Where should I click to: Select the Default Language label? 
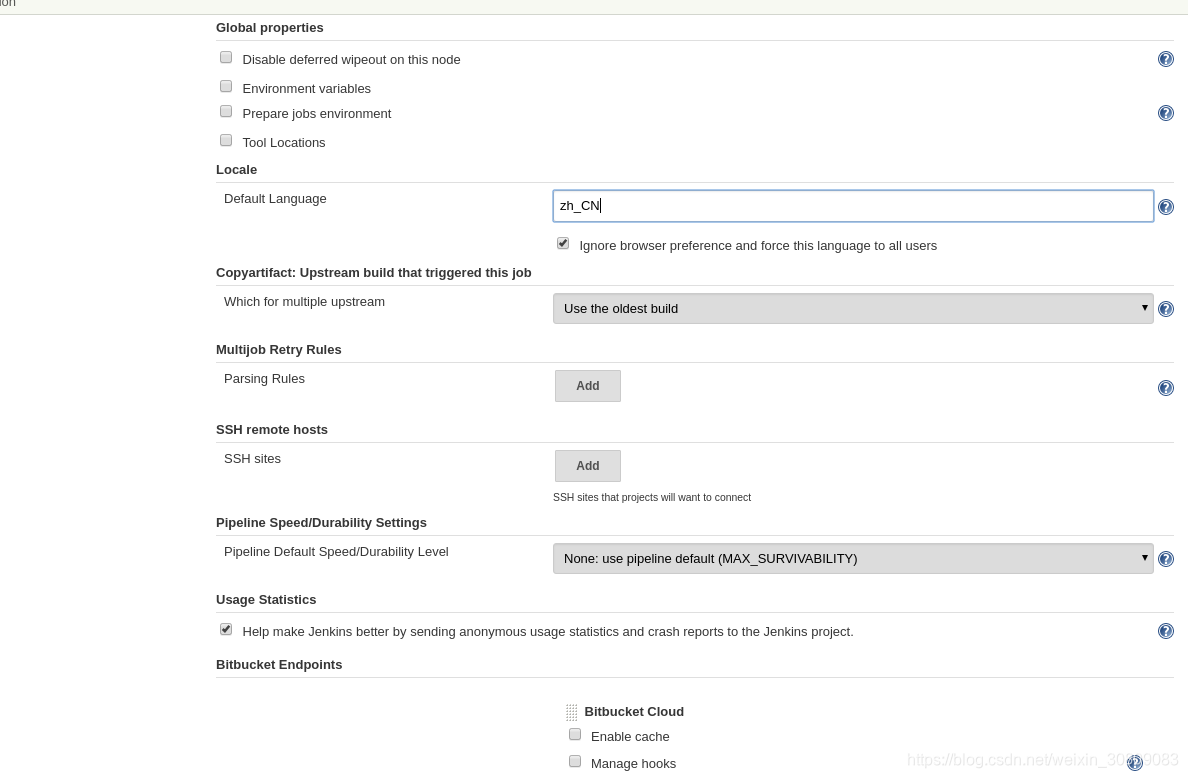coord(275,198)
